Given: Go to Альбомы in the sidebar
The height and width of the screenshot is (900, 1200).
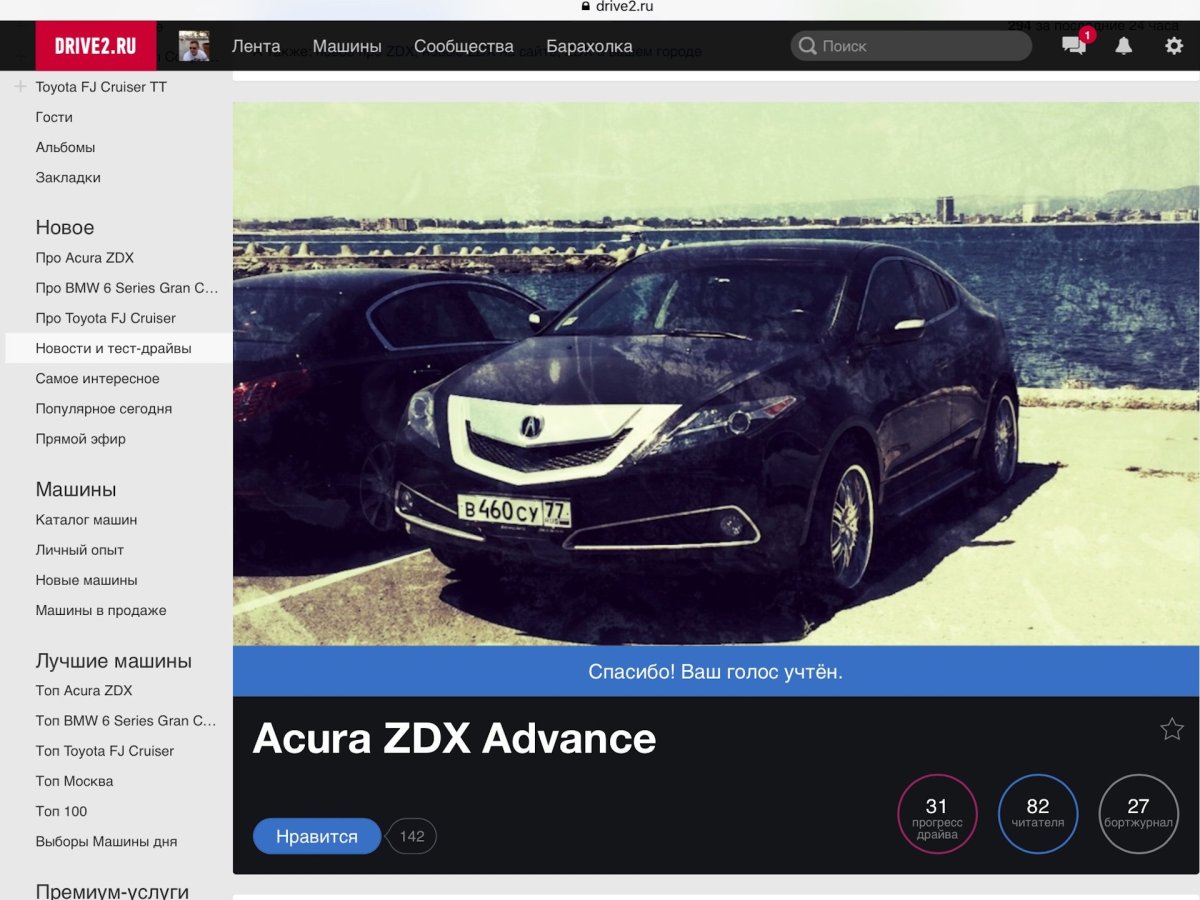Looking at the screenshot, I should pos(65,147).
